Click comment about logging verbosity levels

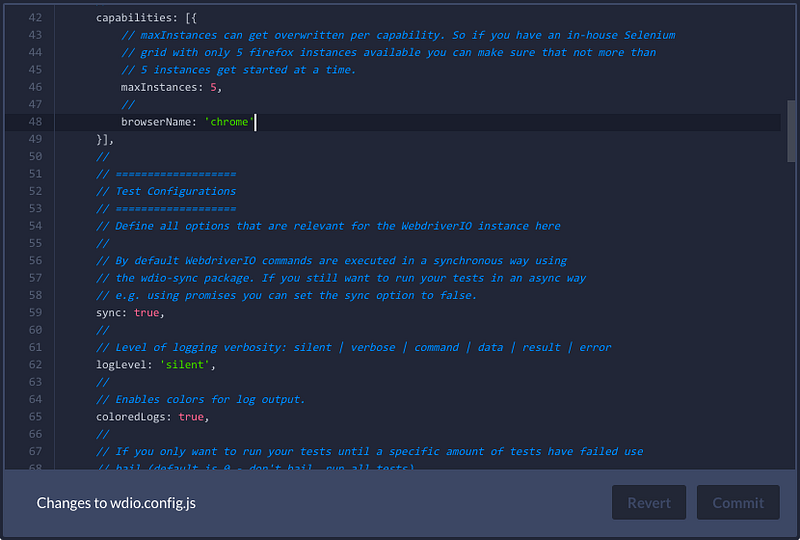pos(353,348)
